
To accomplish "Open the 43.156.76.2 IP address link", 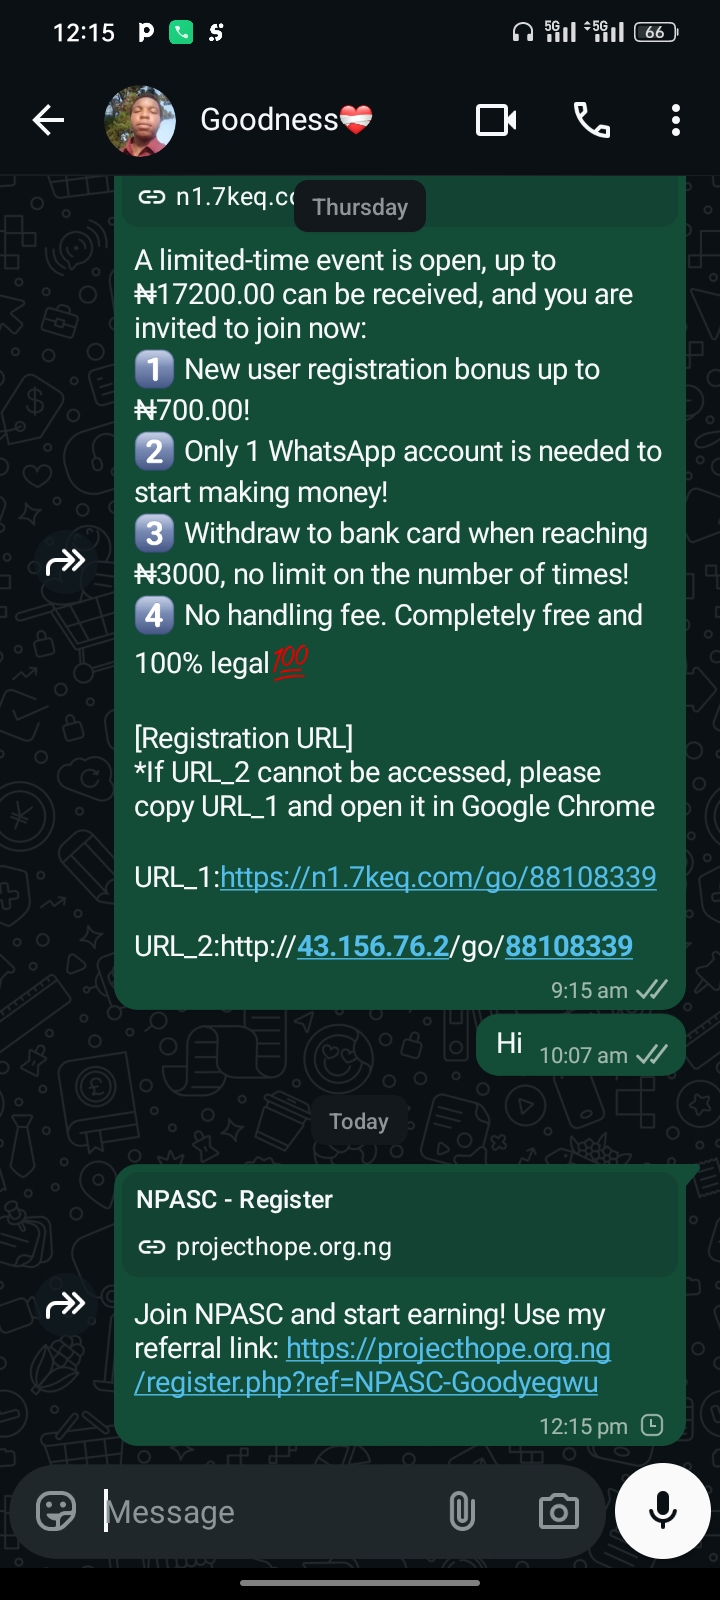I will [x=373, y=946].
